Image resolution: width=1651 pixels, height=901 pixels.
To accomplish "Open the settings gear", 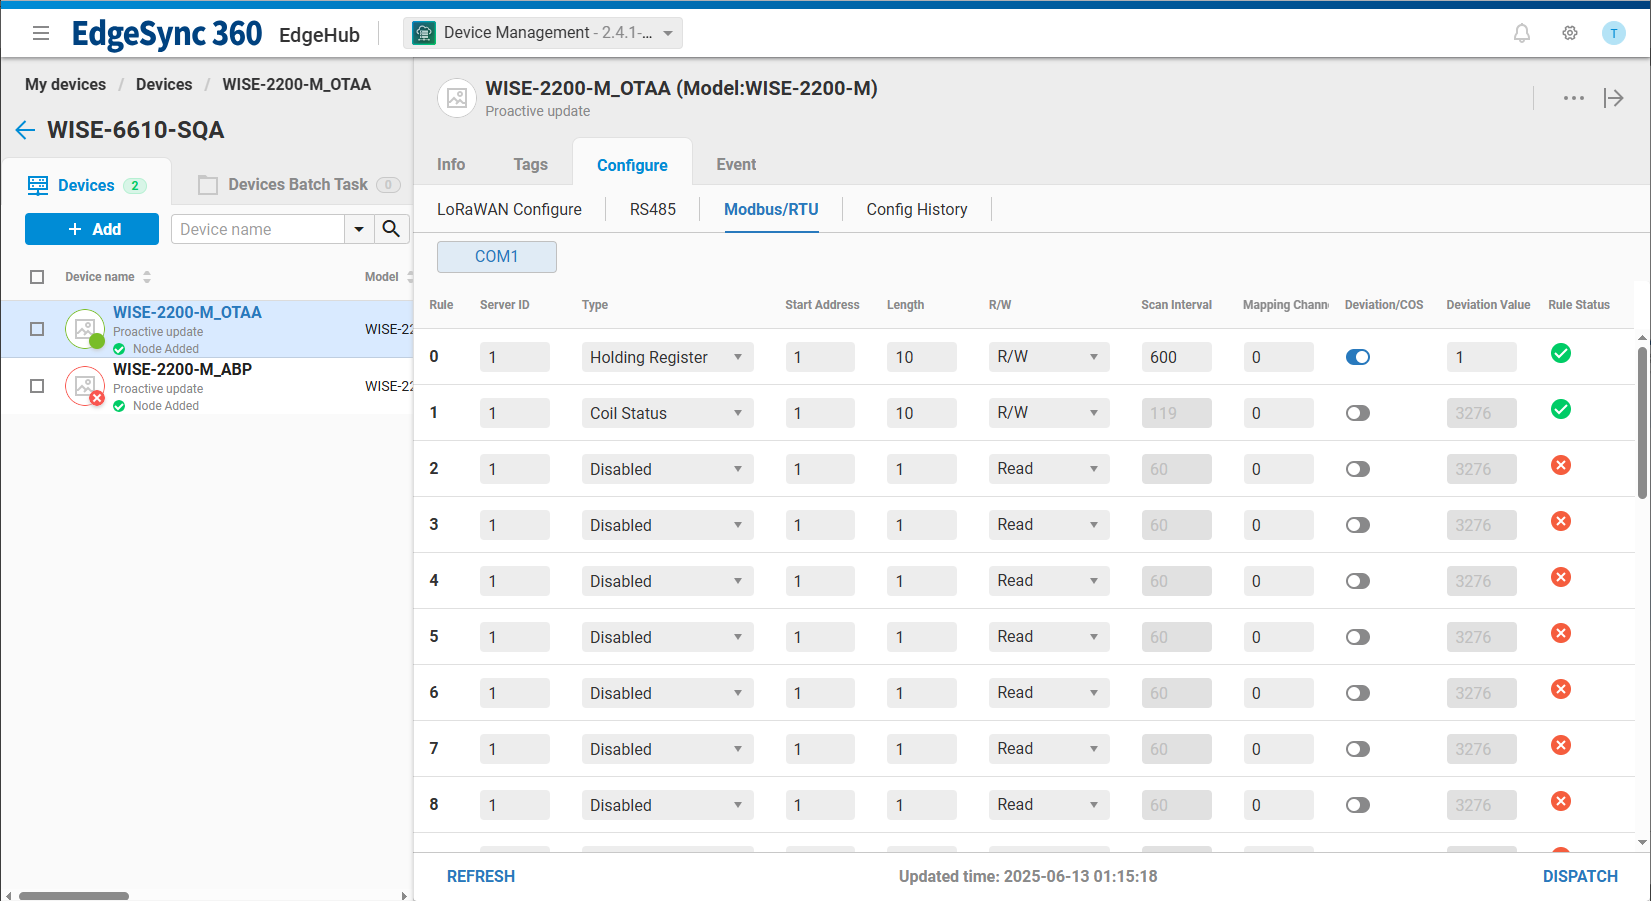I will [x=1569, y=33].
